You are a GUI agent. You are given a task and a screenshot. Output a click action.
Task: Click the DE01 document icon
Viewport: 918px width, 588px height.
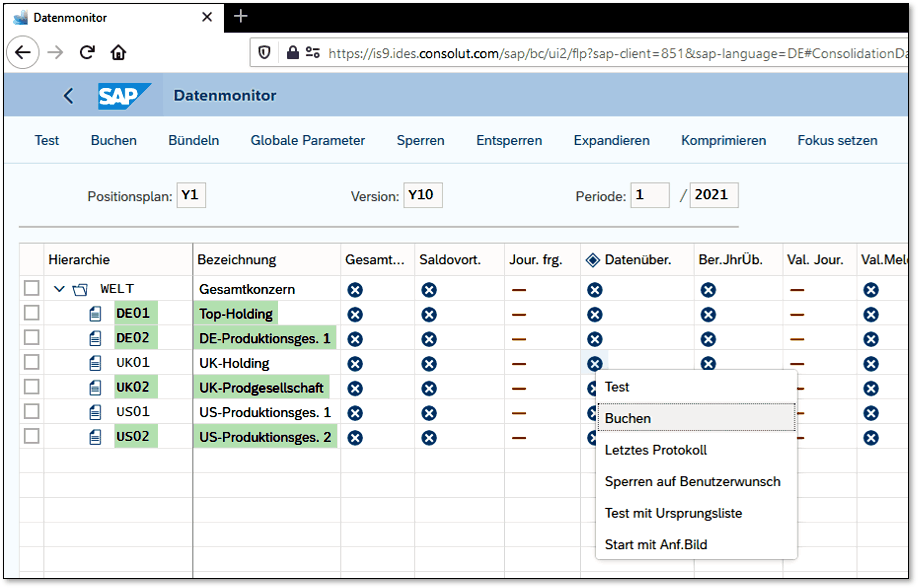[96, 314]
